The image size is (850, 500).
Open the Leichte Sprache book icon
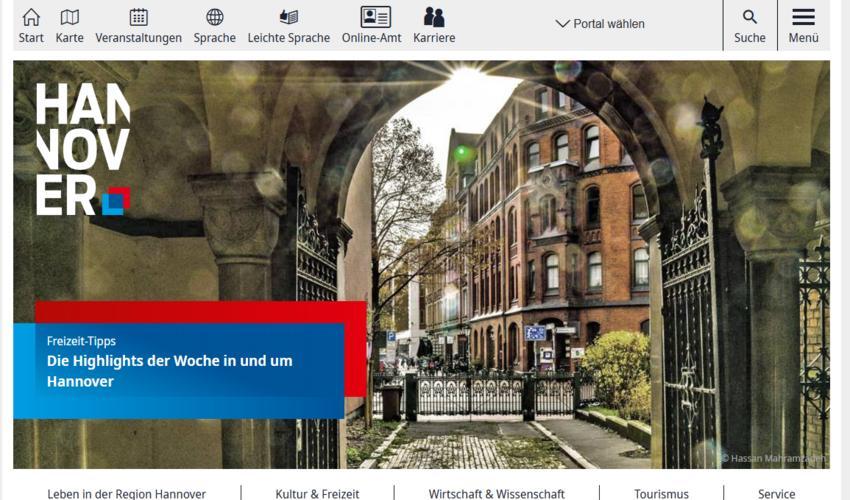click(288, 17)
